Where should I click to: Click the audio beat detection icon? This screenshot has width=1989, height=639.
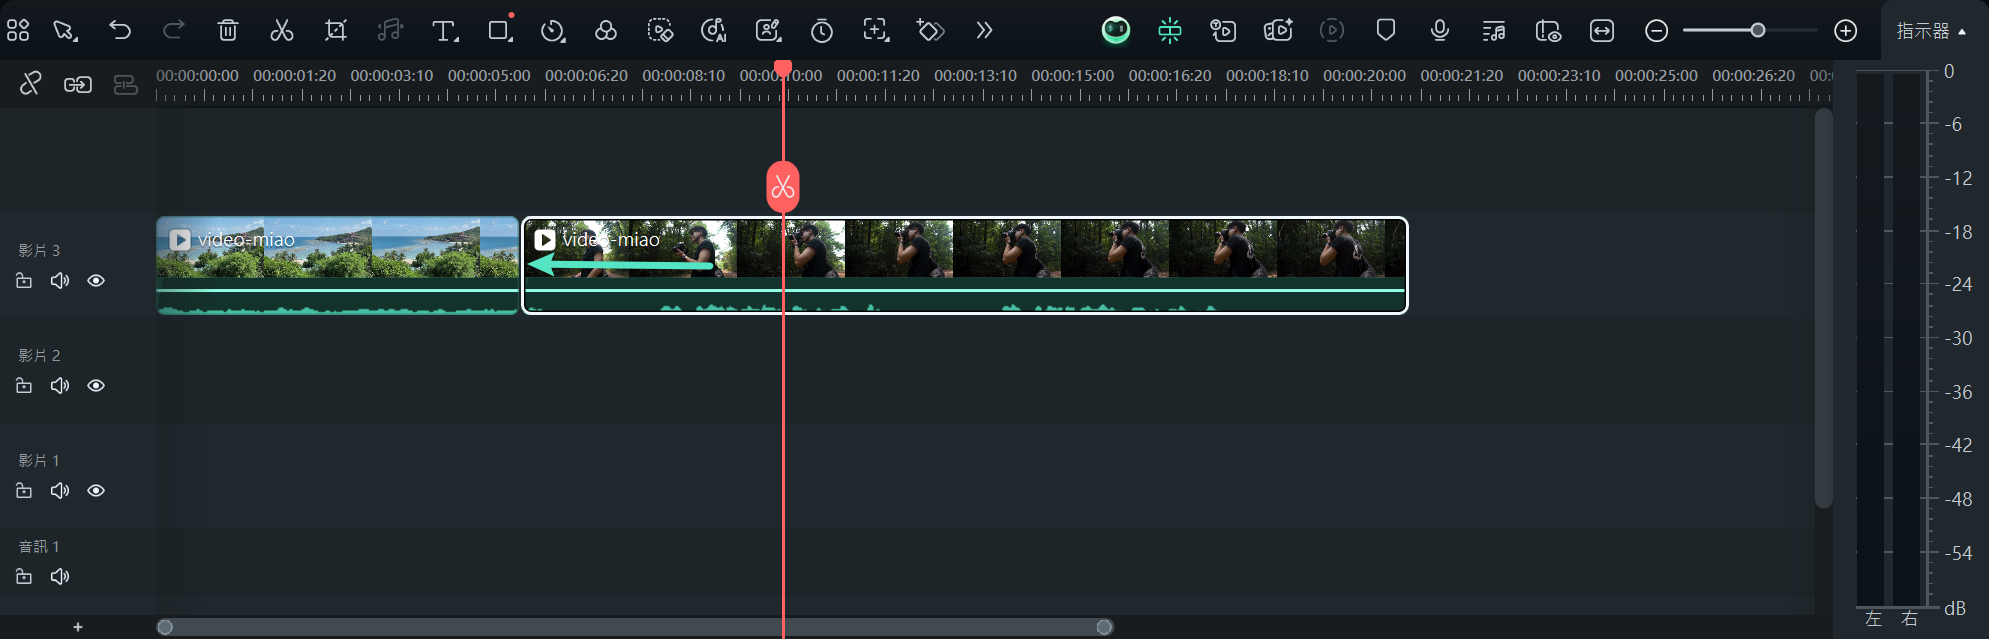[x=390, y=30]
